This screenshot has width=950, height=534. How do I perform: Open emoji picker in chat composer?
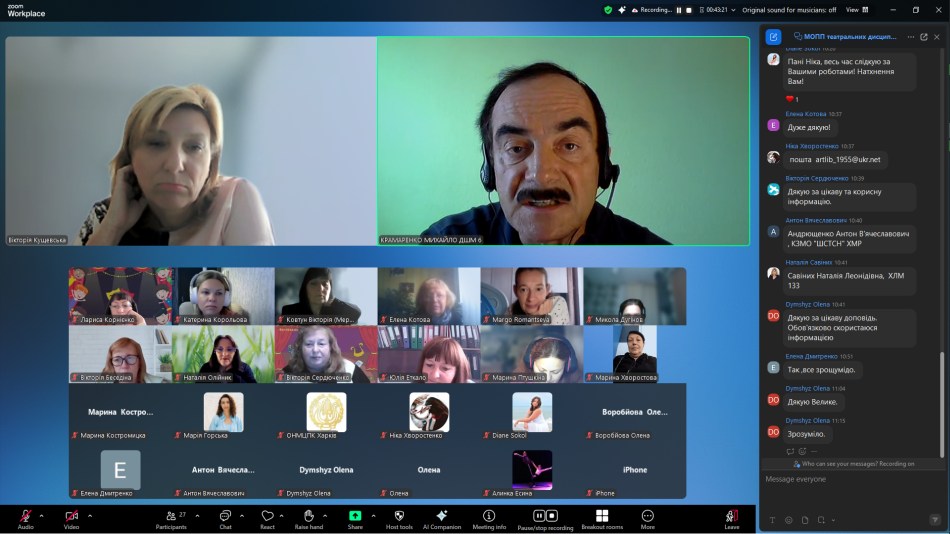(x=789, y=520)
